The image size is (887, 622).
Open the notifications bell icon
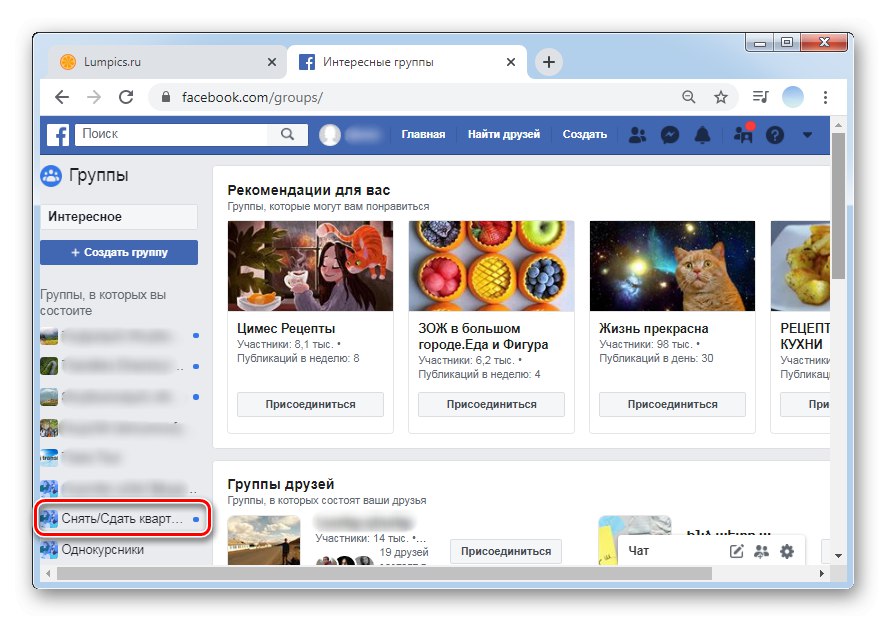pos(702,135)
